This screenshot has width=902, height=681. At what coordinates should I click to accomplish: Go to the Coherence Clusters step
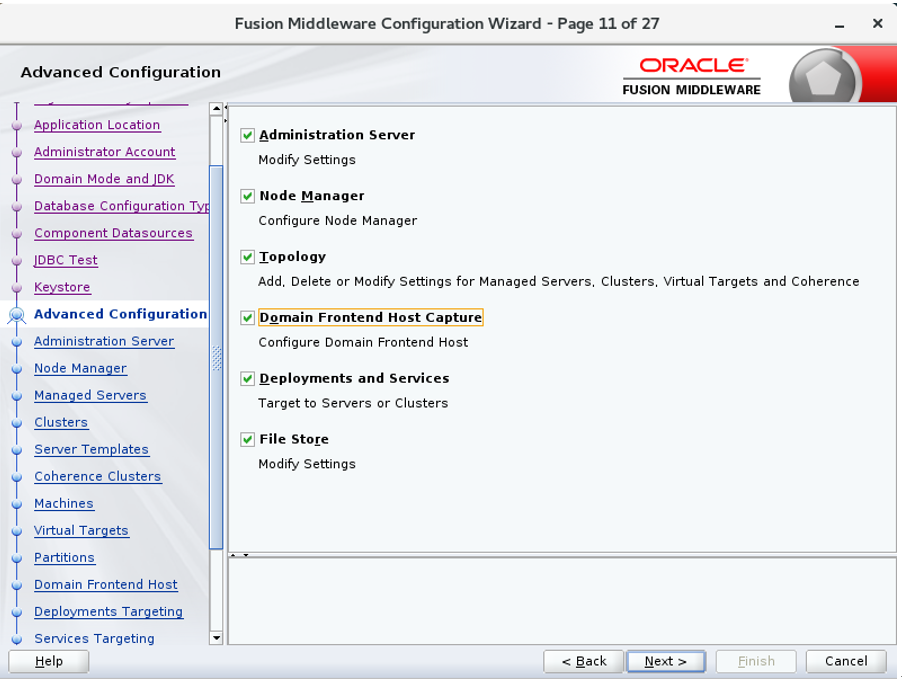[98, 476]
